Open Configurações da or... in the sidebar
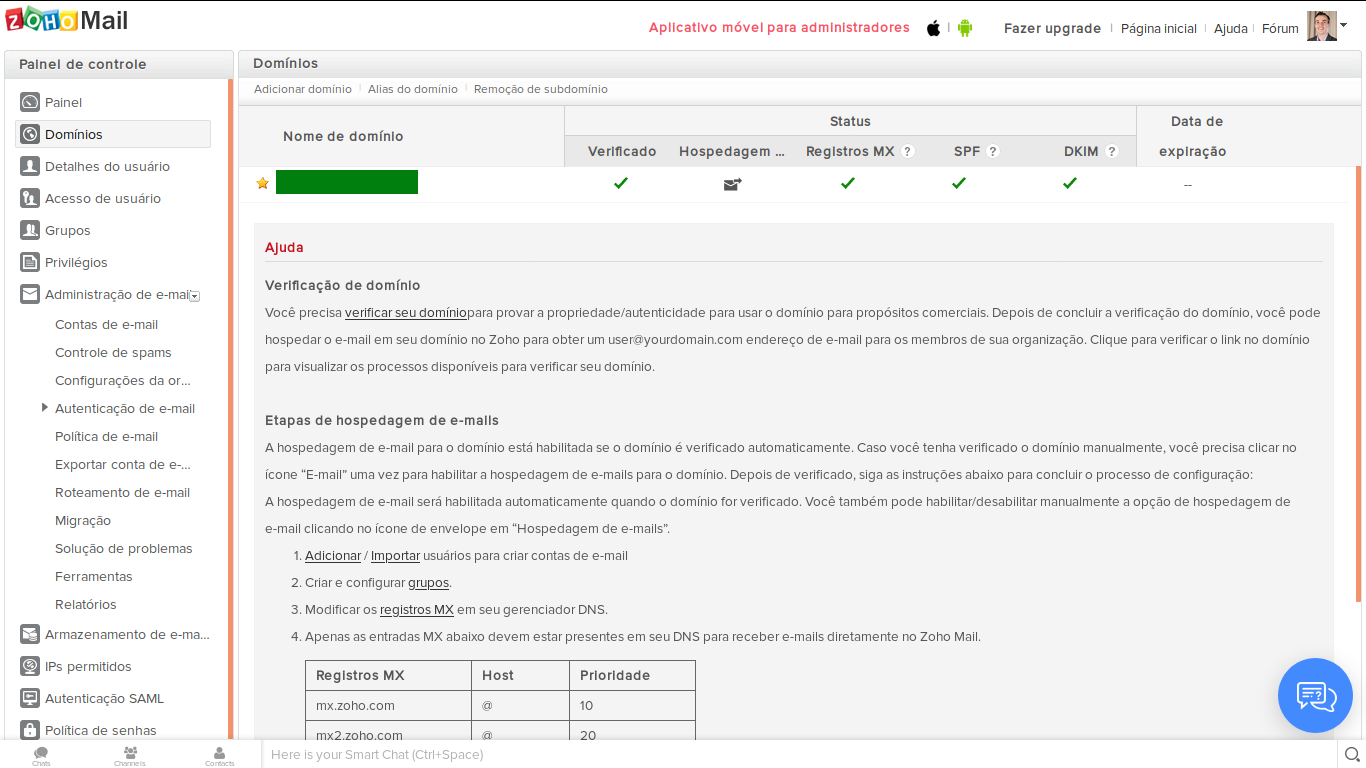Viewport: 1366px width, 768px height. tap(123, 380)
